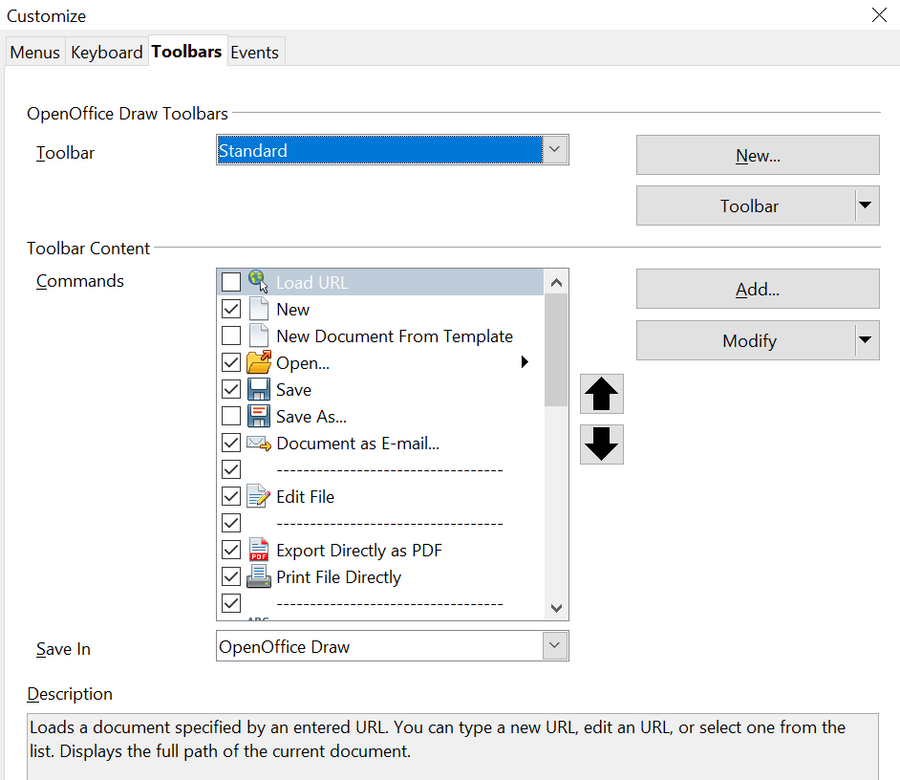The width and height of the screenshot is (900, 780).
Task: Click commands list scroll-up arrow
Action: (x=556, y=282)
